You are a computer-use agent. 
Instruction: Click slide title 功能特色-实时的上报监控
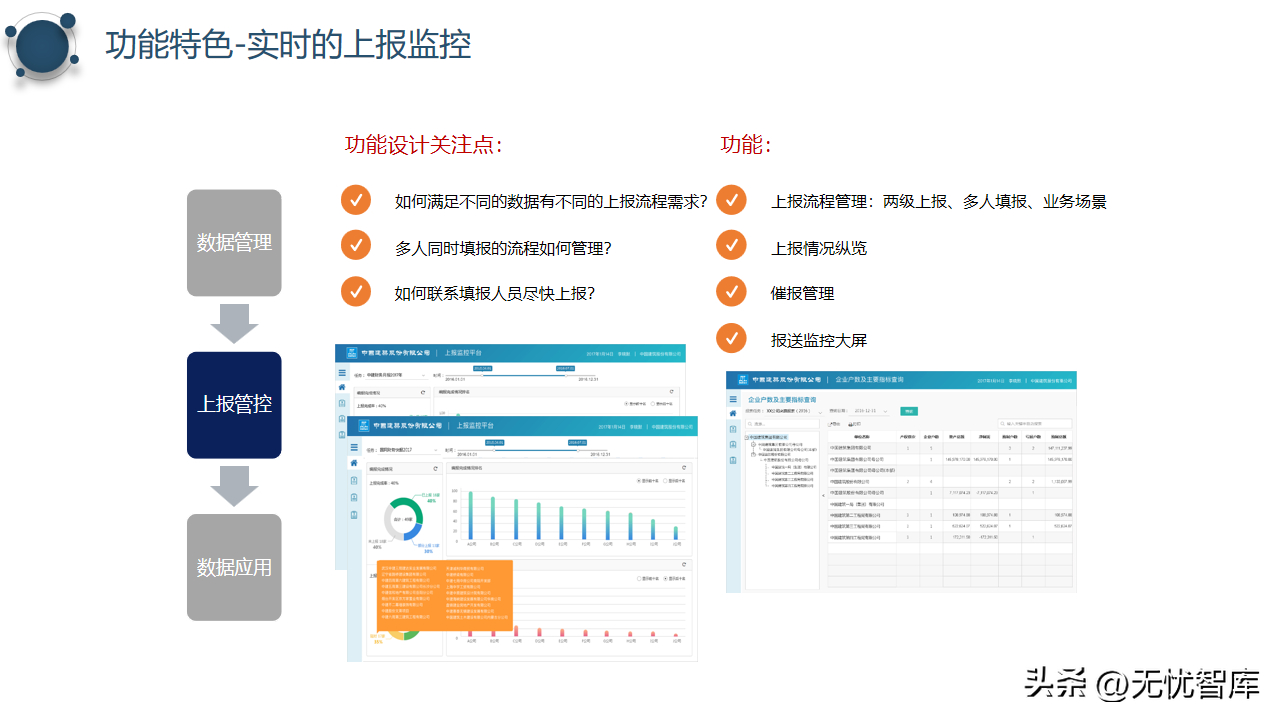point(288,45)
